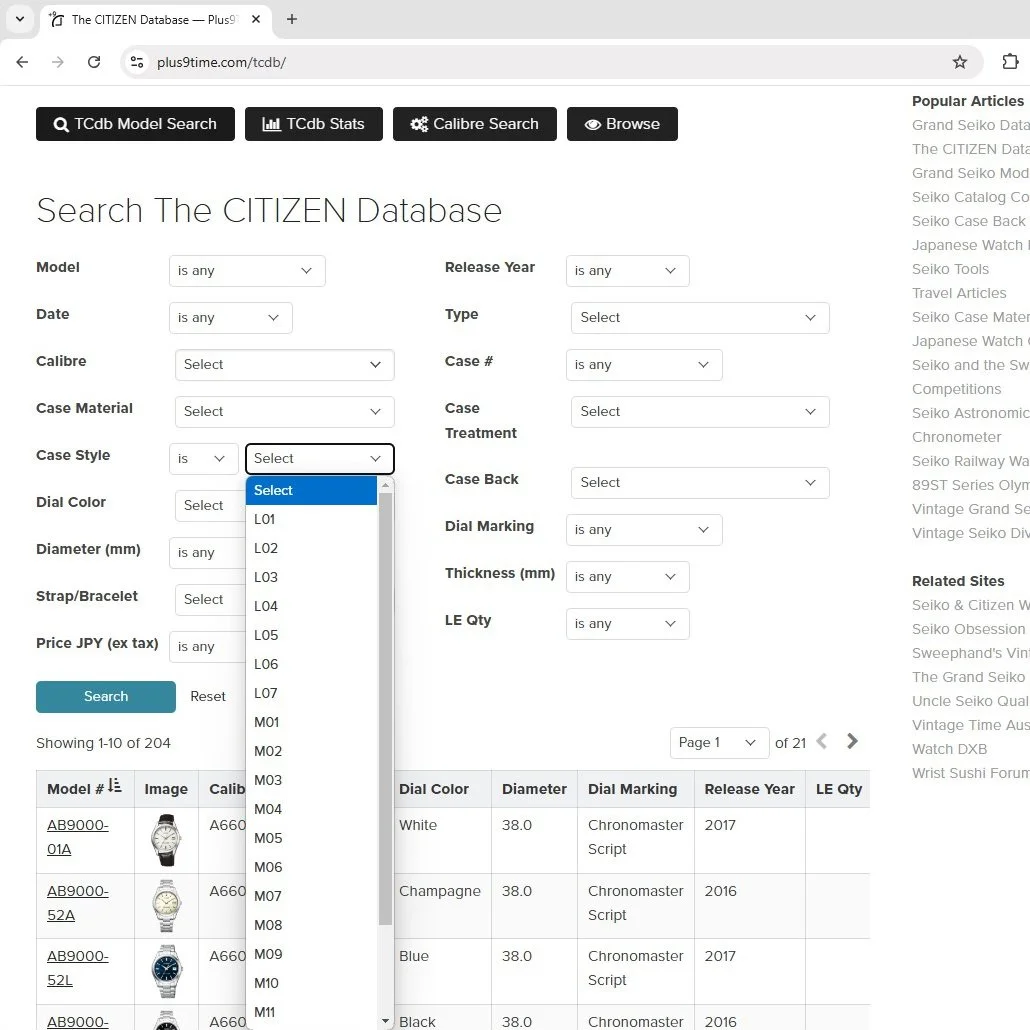
Task: Open model link AB9000-52L
Action: 78,968
